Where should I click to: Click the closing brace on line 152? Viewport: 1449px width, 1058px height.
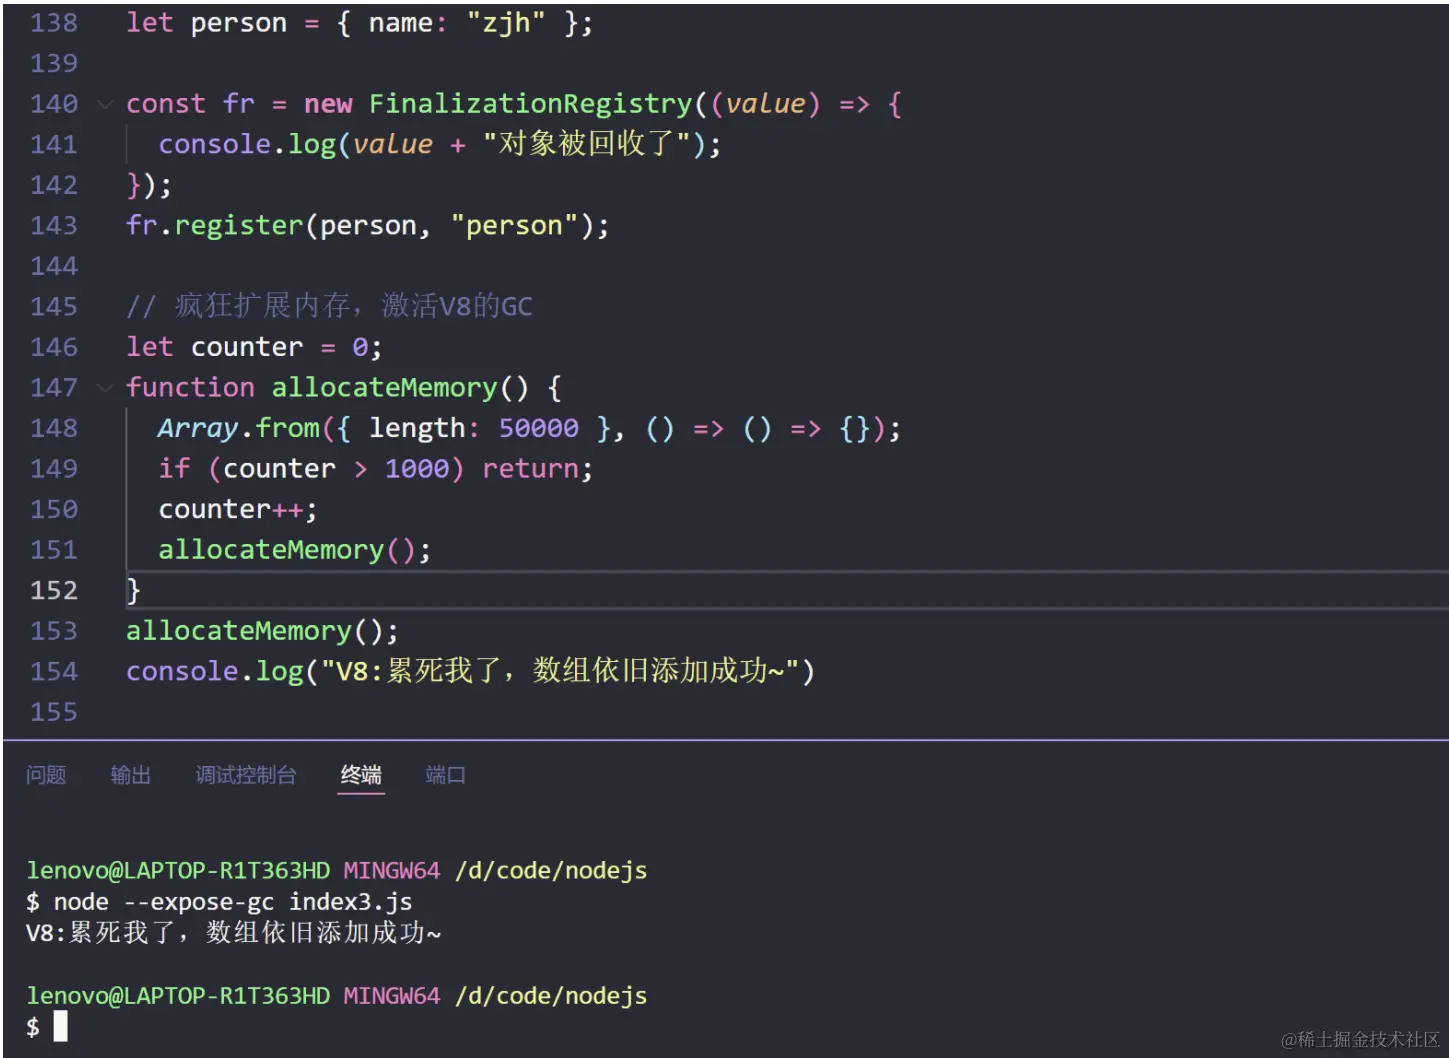(133, 591)
